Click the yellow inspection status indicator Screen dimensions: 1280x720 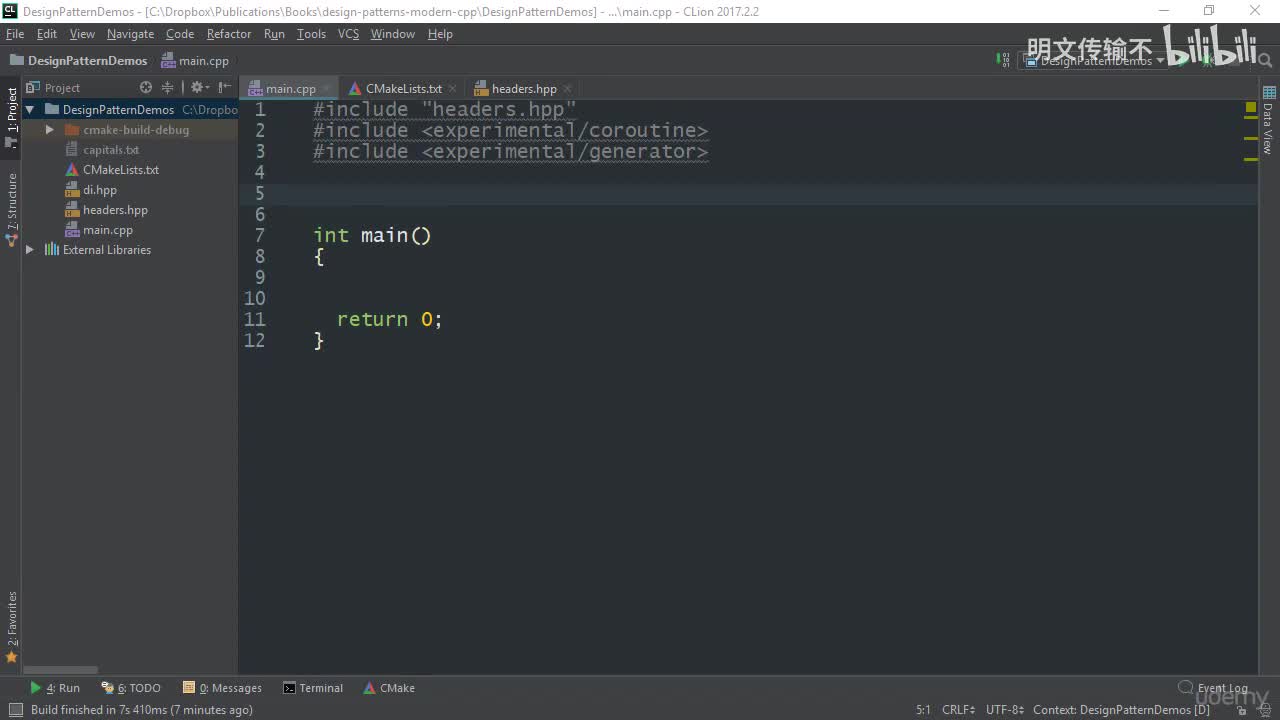(1251, 107)
